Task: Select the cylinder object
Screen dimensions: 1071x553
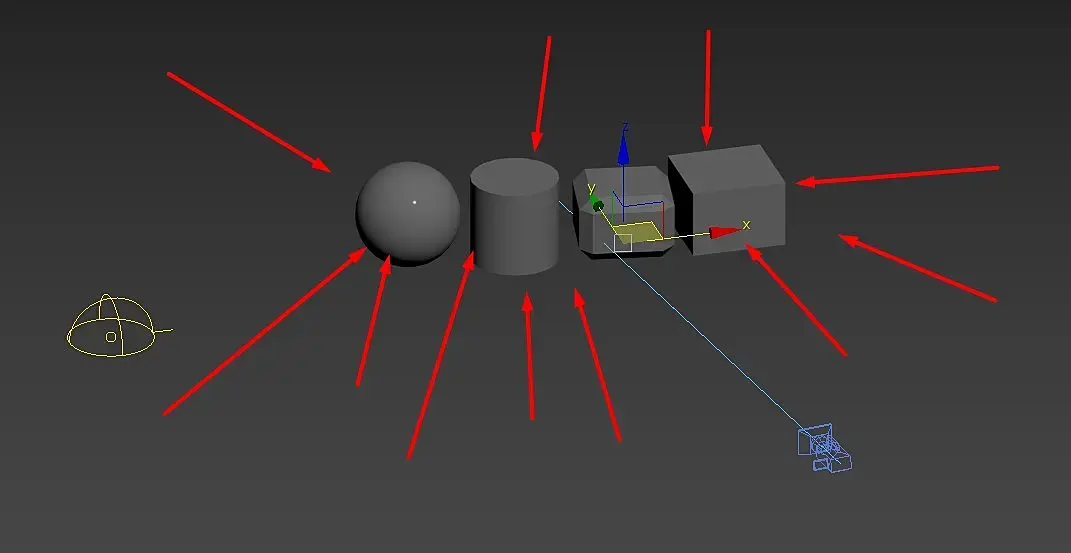Action: [514, 216]
